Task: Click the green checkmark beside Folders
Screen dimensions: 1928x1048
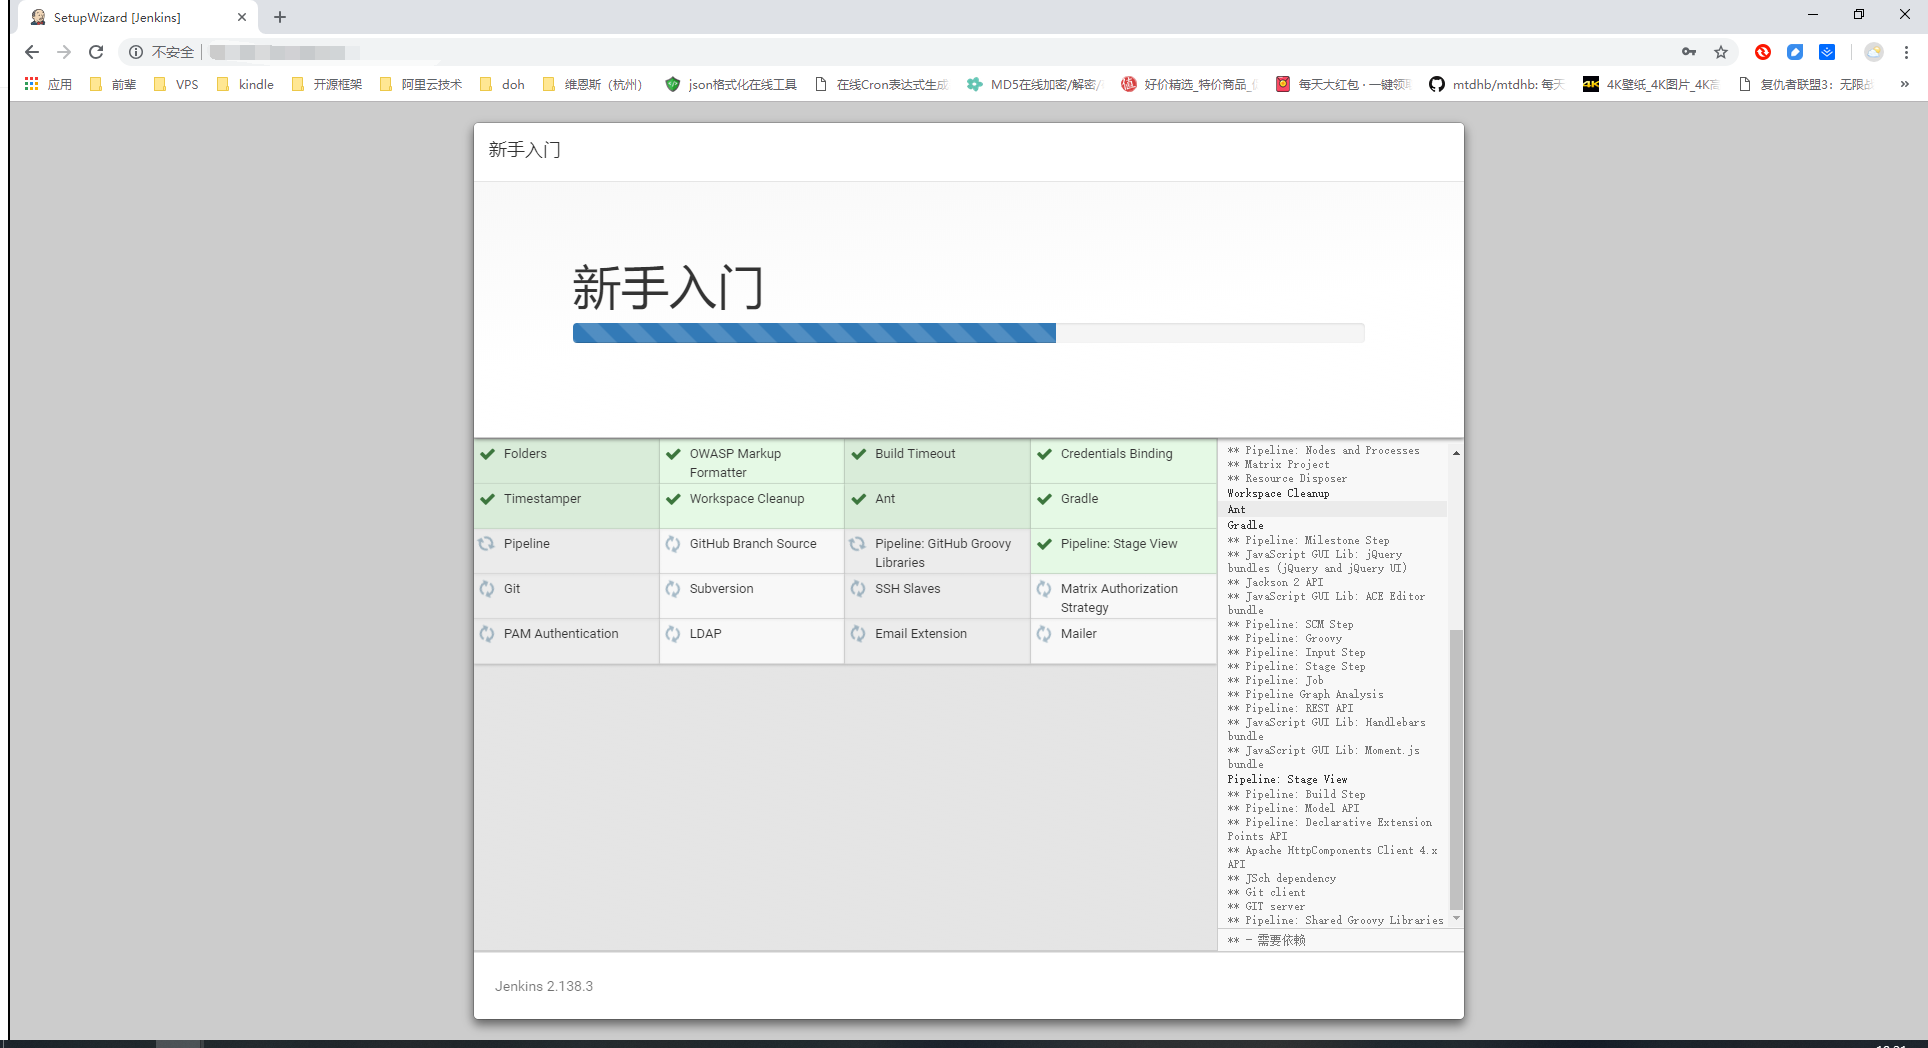Action: pyautogui.click(x=488, y=453)
